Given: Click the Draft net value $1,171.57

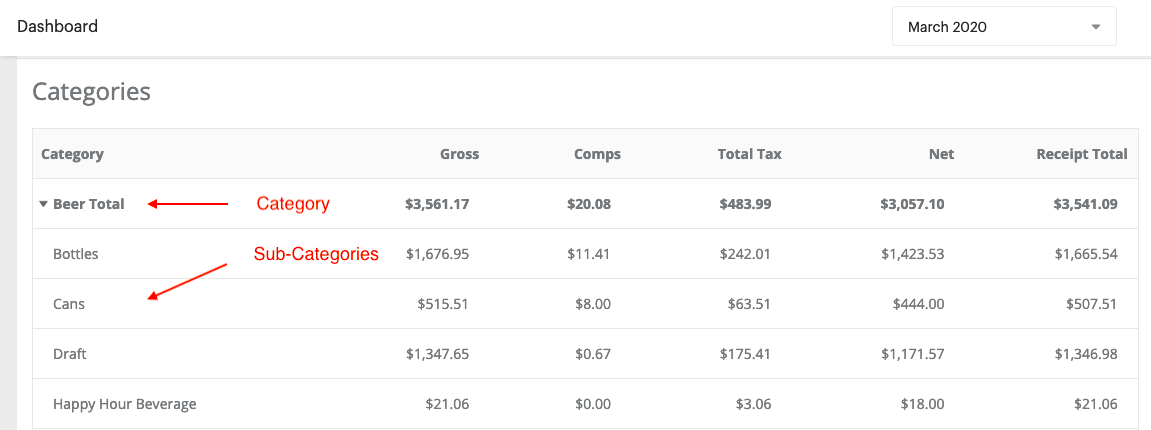Looking at the screenshot, I should (x=913, y=354).
